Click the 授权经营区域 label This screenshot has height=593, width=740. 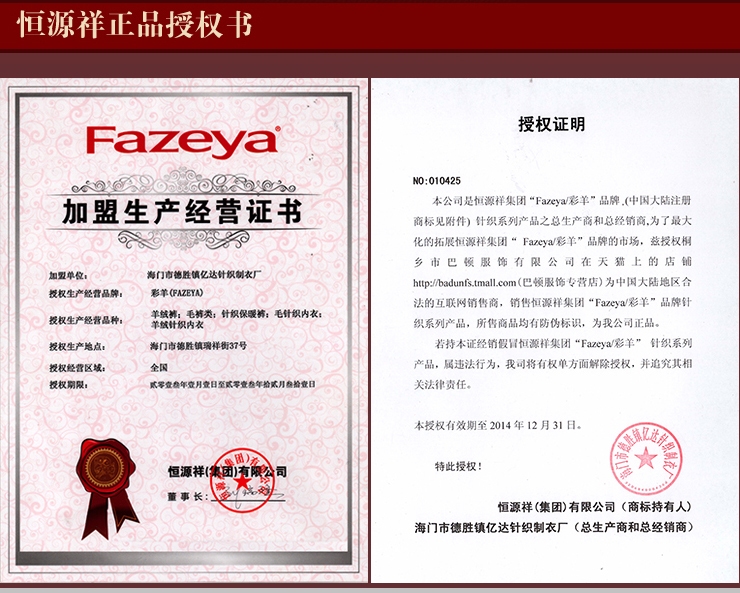point(77,368)
